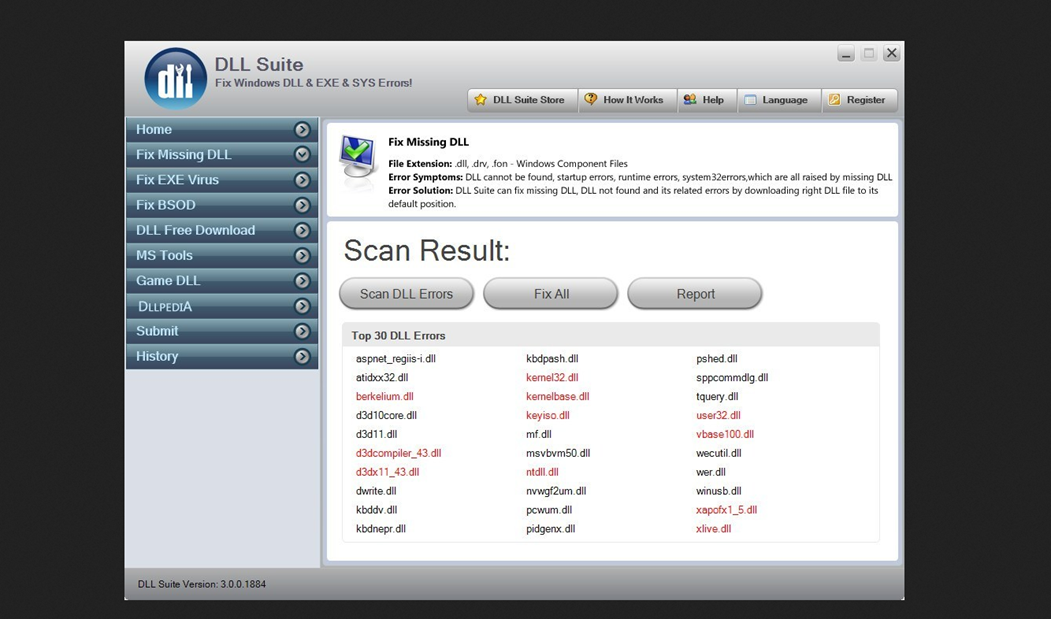1051x619 pixels.
Task: Click the arrow icon on History row
Action: [302, 357]
